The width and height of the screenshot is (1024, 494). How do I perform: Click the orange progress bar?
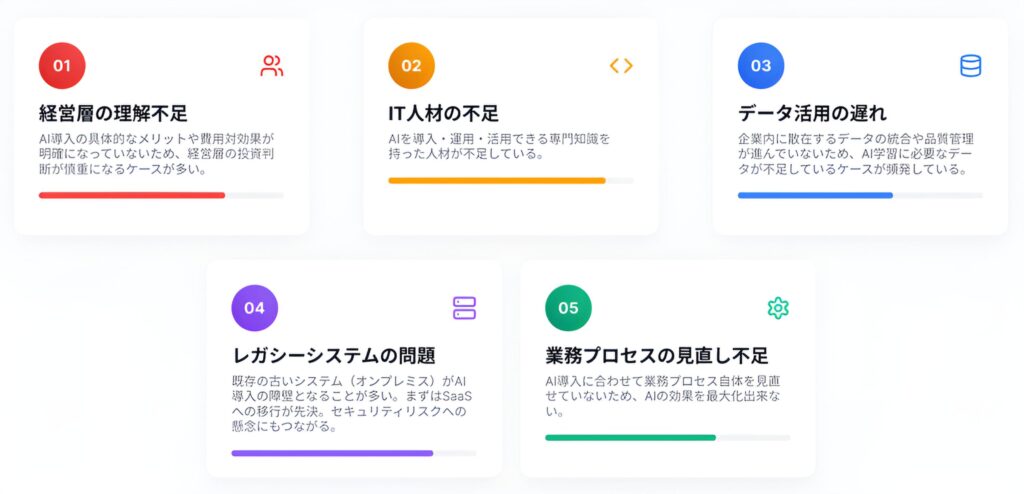(x=497, y=181)
